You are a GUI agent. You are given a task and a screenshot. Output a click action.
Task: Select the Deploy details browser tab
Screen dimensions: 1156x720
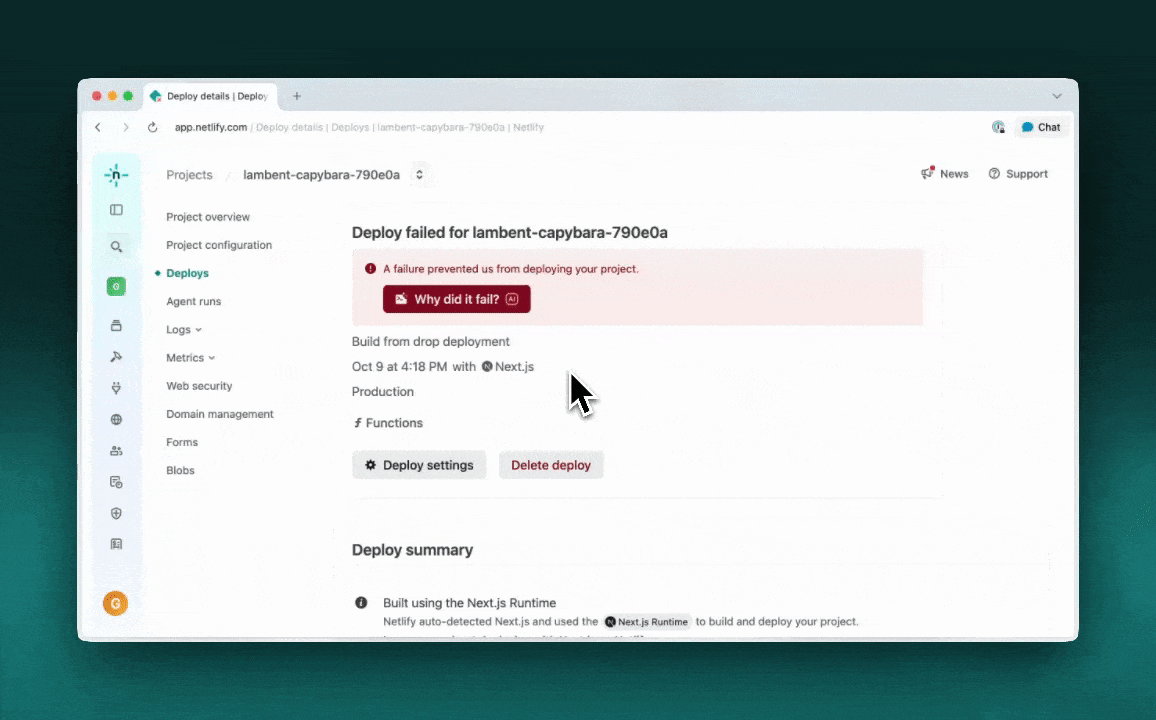pyautogui.click(x=210, y=97)
